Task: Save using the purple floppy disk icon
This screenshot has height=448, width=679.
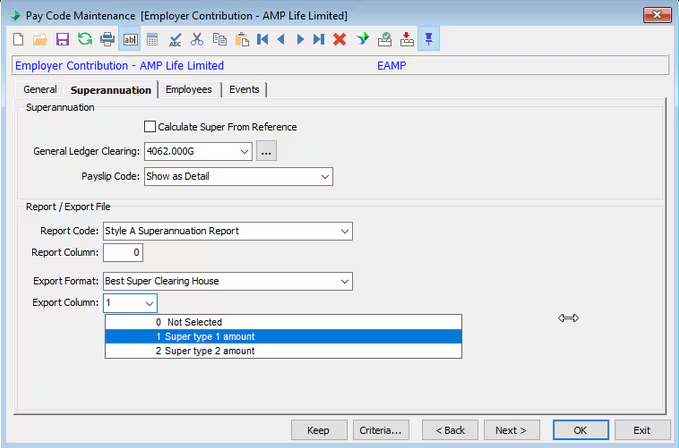Action: click(62, 39)
